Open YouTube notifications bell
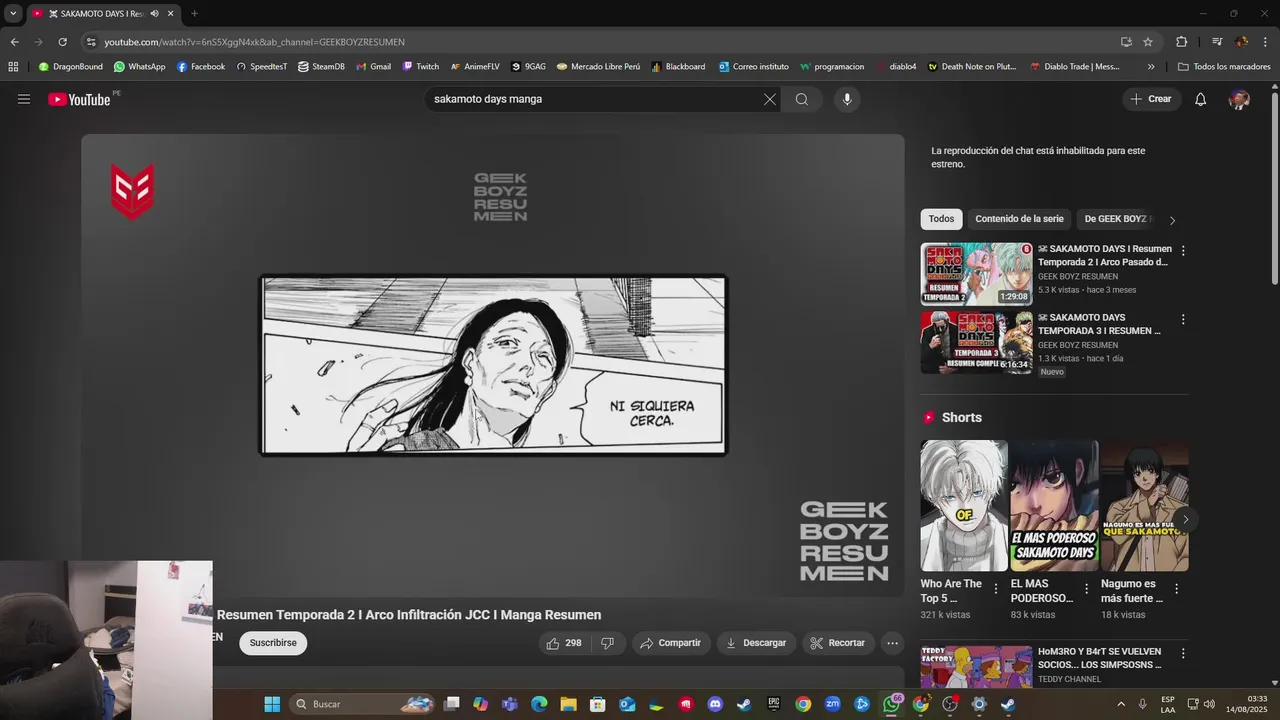The height and width of the screenshot is (720, 1280). click(x=1201, y=99)
